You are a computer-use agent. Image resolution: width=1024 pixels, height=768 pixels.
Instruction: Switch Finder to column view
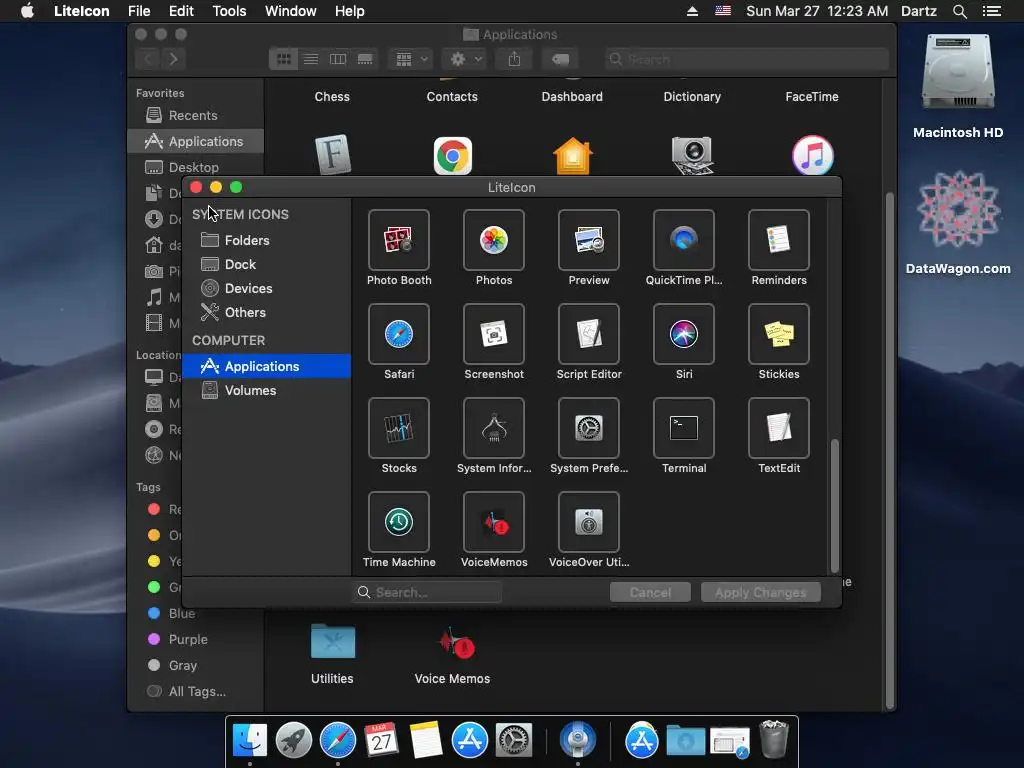338,59
